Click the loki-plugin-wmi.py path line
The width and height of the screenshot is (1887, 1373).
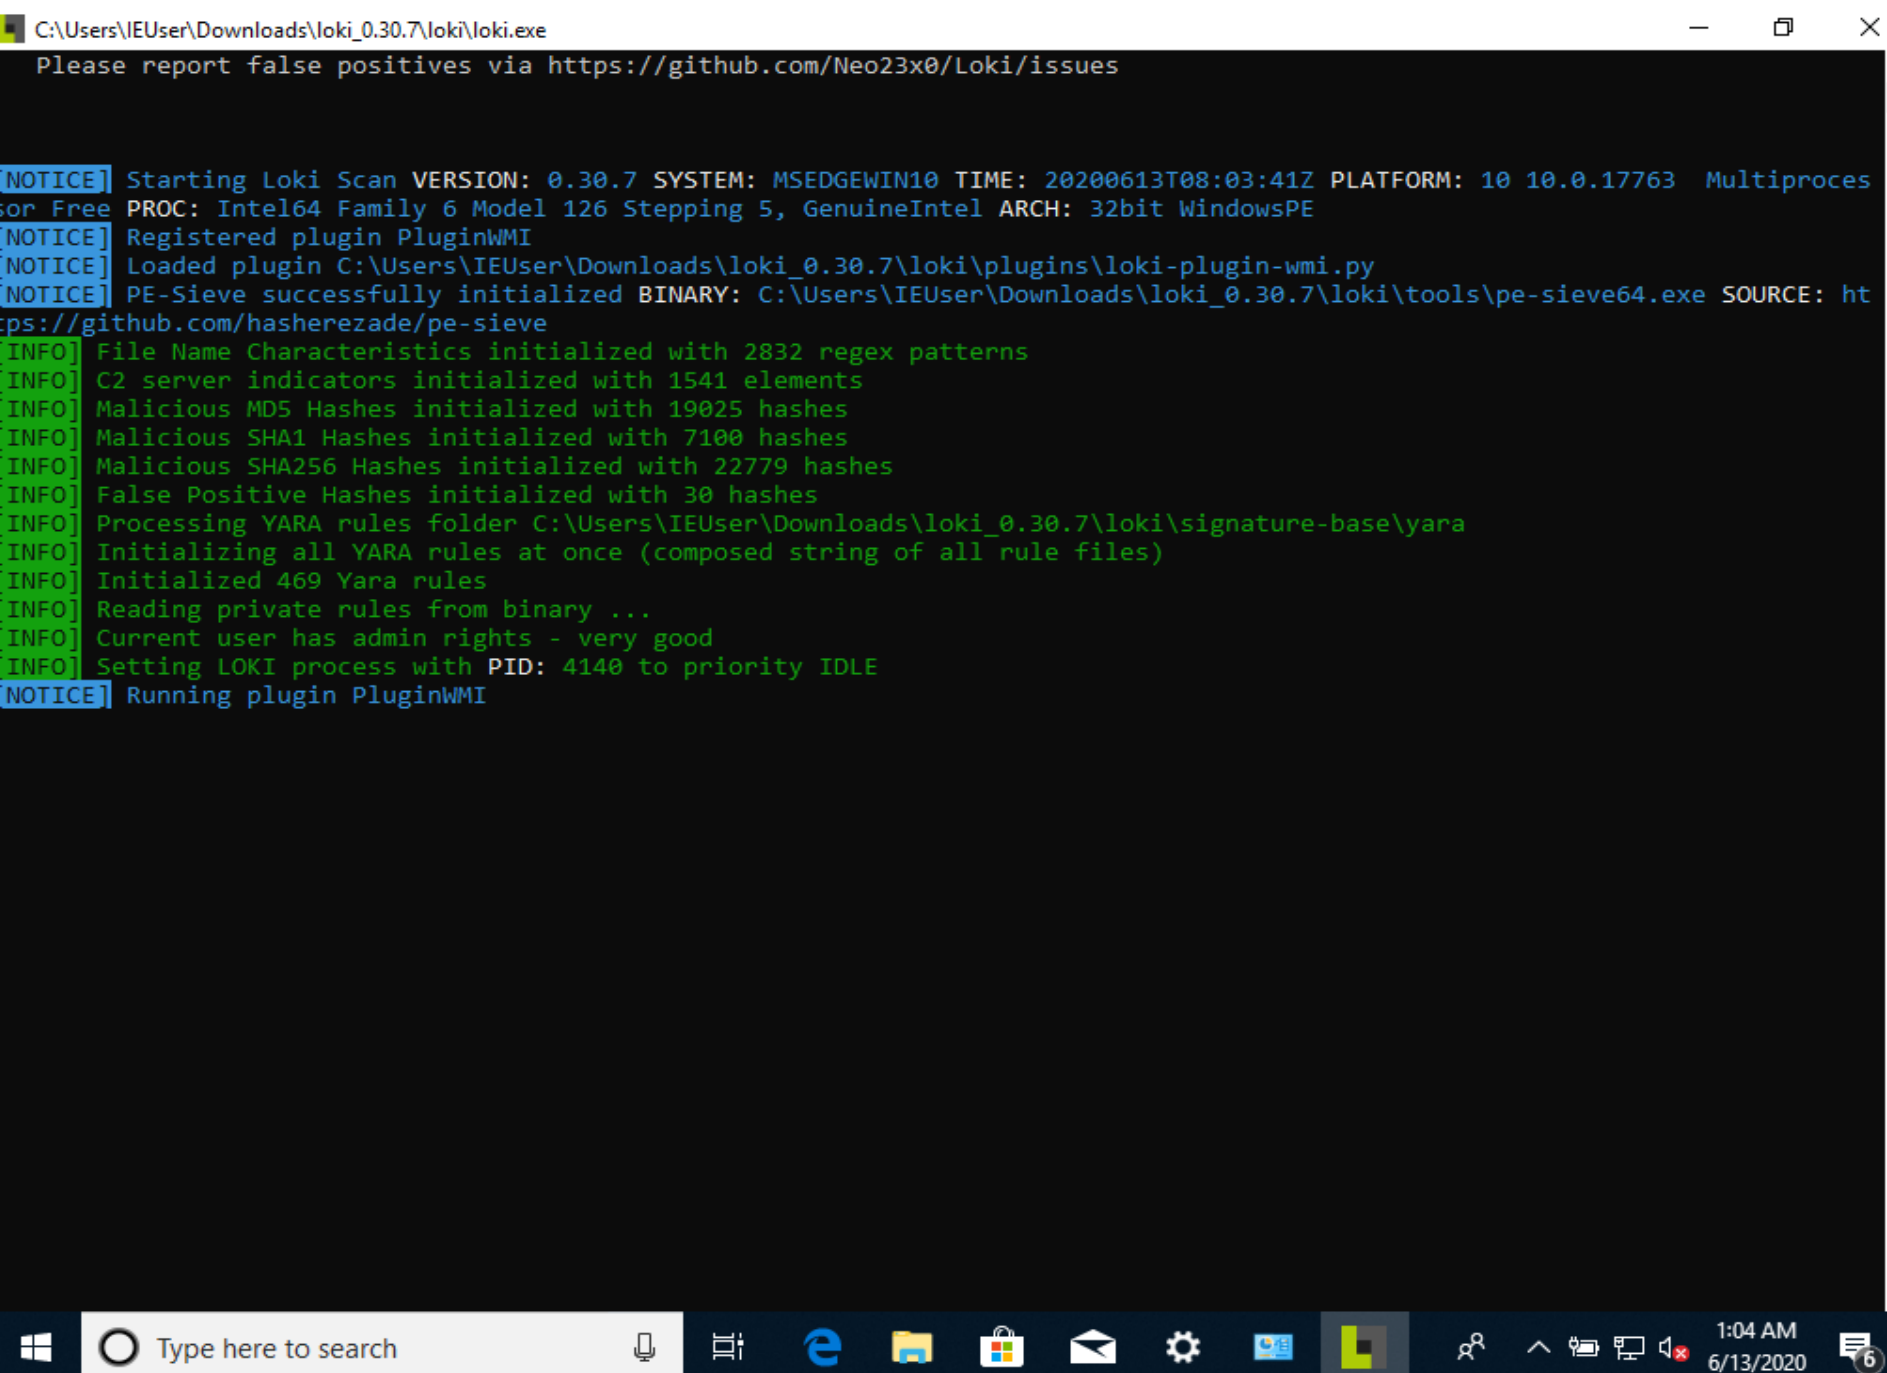pyautogui.click(x=750, y=266)
